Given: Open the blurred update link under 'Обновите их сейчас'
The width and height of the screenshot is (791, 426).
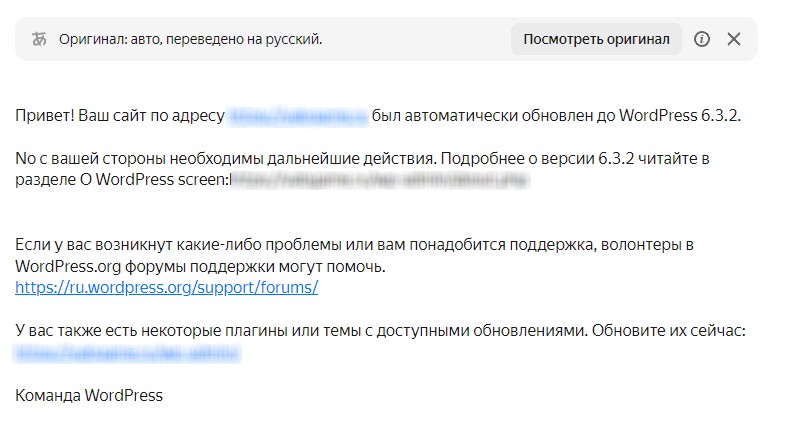Looking at the screenshot, I should [127, 352].
